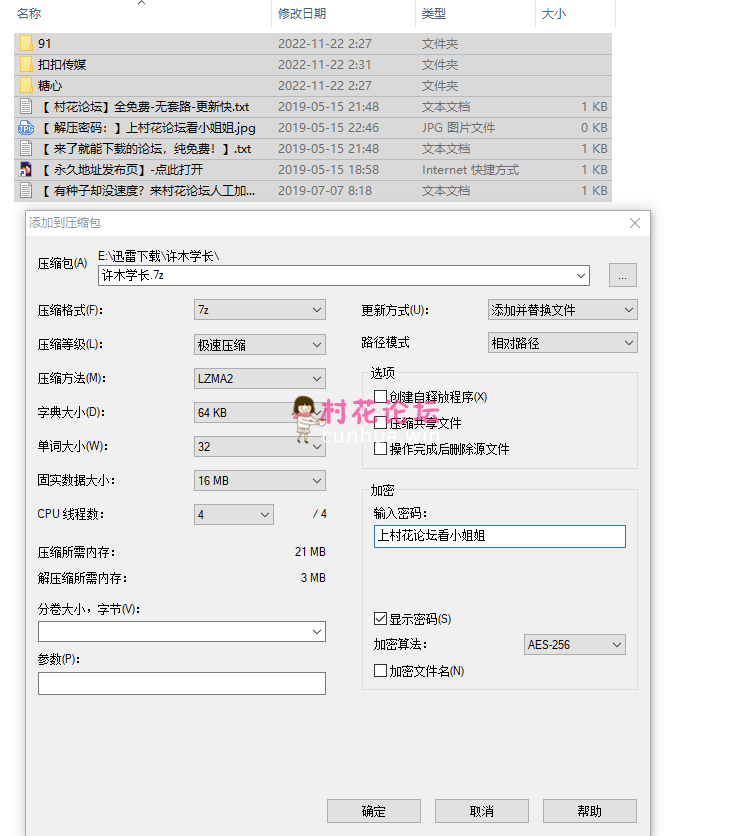Open the 压缩格式 dropdown showing 7z
The width and height of the screenshot is (730, 836).
click(x=260, y=310)
